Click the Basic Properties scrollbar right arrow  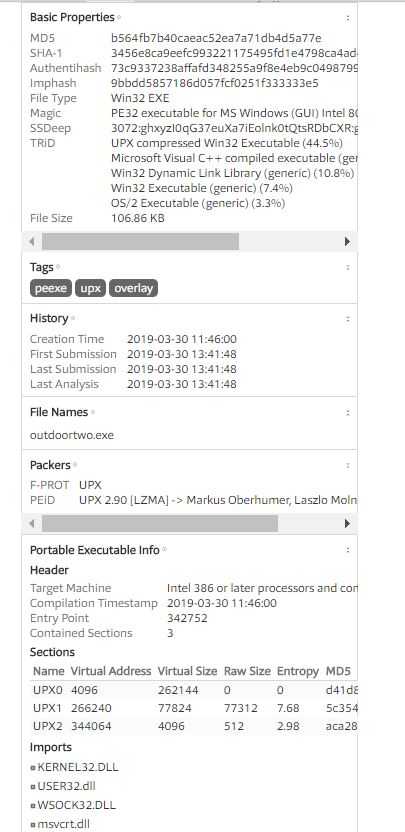(x=347, y=241)
